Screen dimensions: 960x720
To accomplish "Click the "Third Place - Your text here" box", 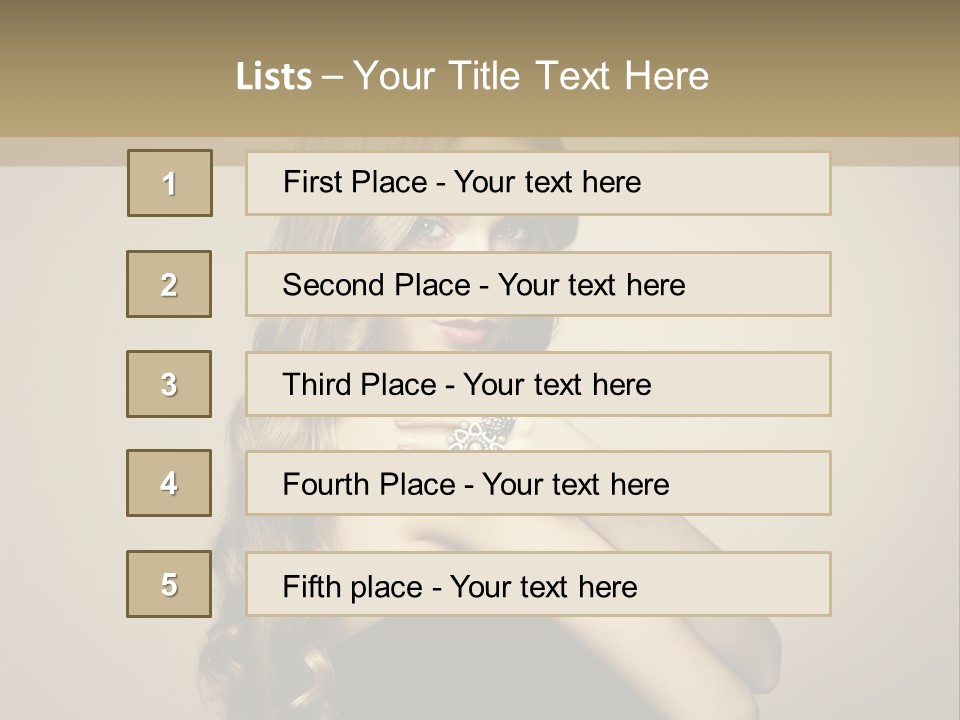I will coord(538,384).
